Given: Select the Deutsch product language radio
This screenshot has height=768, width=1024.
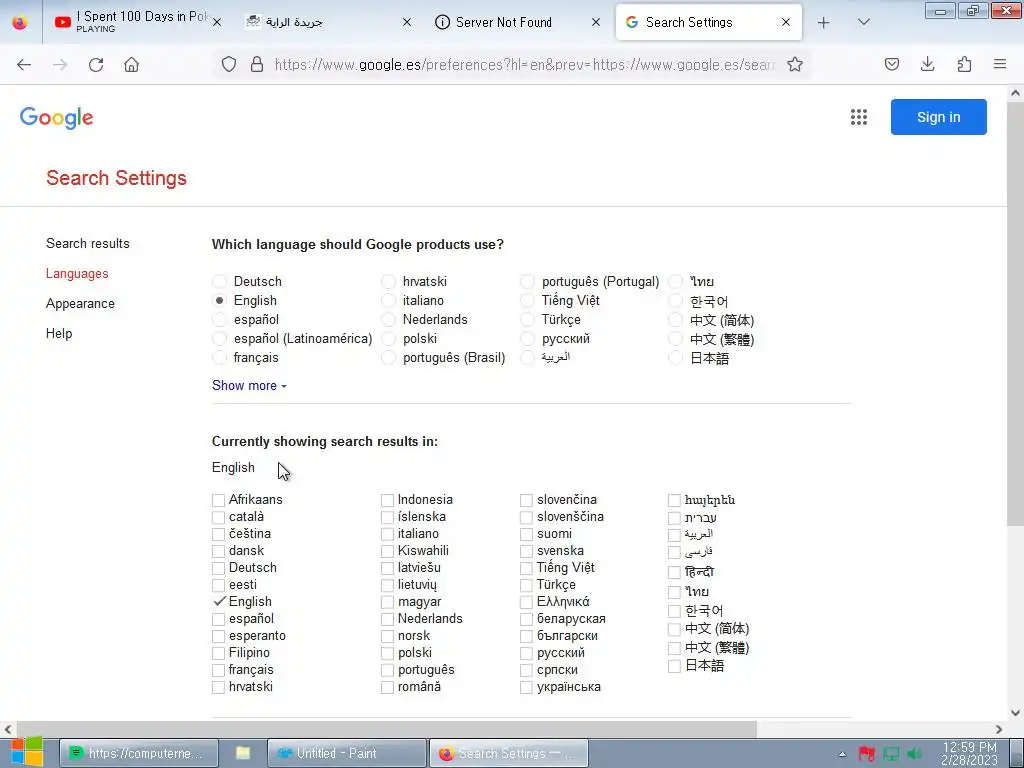Looking at the screenshot, I should click(219, 281).
